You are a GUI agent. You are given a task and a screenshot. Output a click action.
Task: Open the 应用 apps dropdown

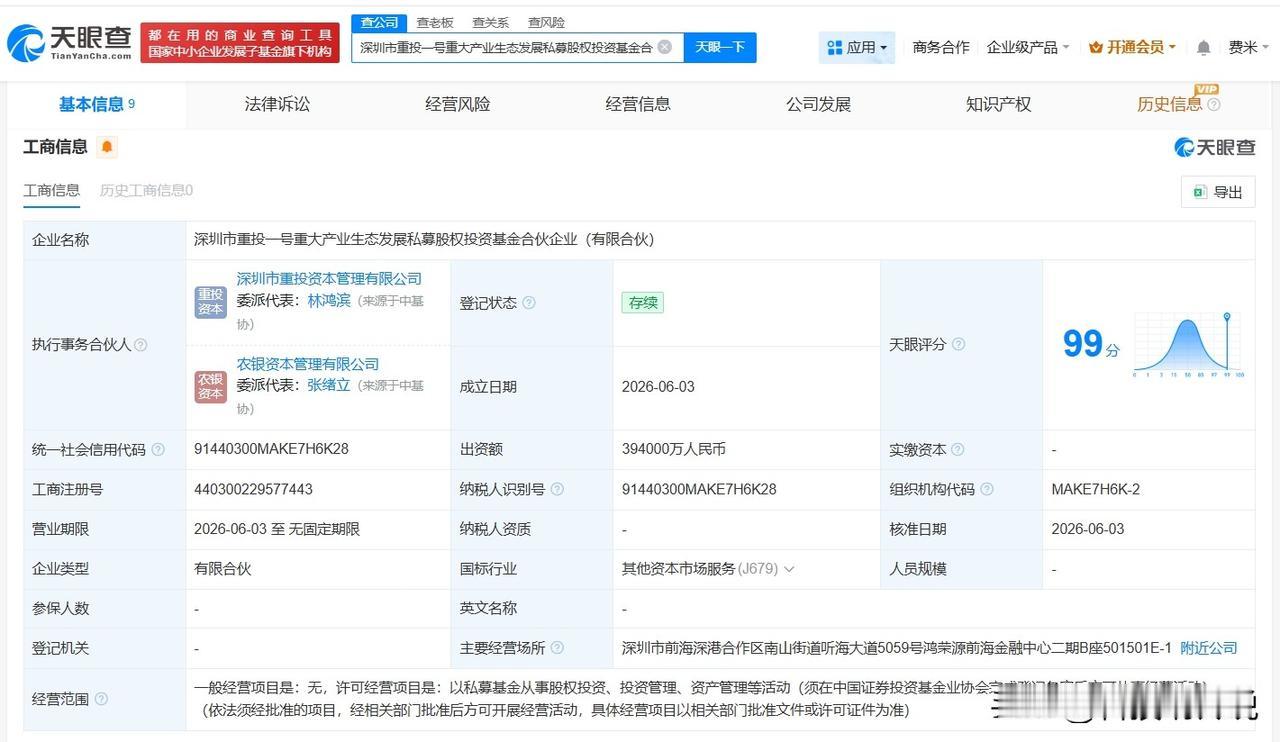click(857, 47)
